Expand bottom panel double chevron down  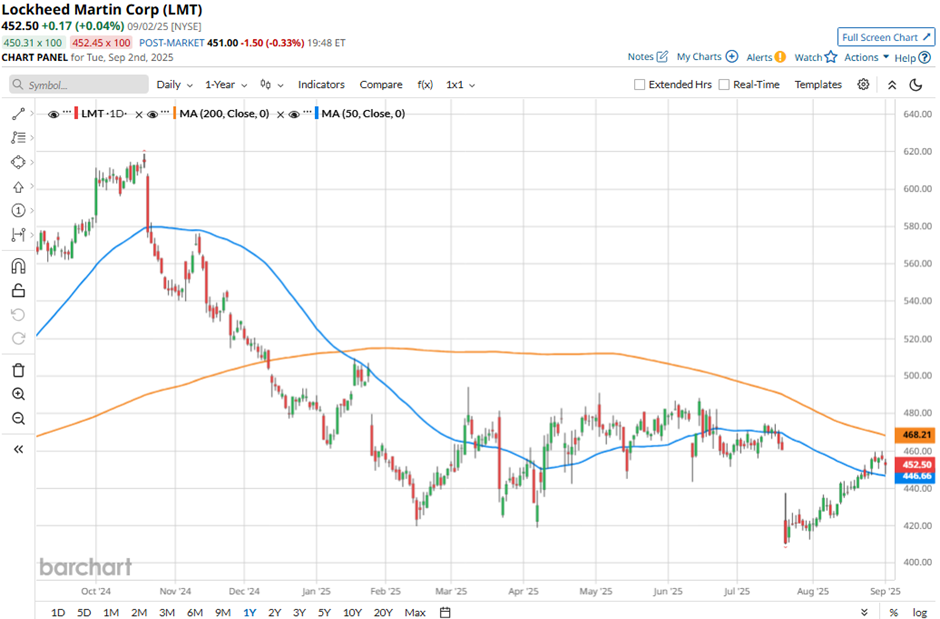coord(864,612)
